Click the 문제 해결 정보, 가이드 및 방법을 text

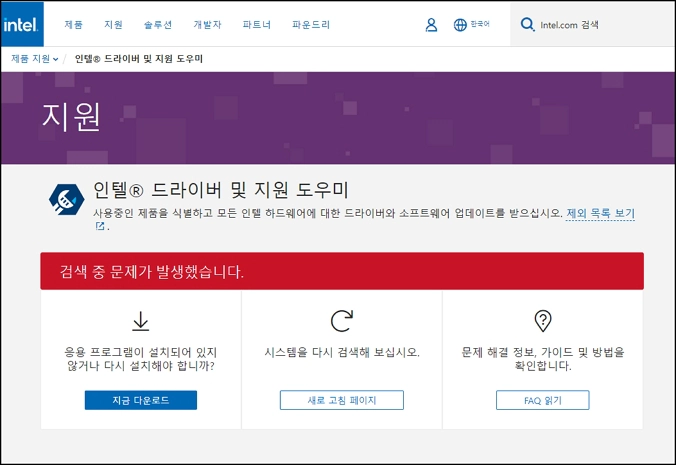[543, 352]
